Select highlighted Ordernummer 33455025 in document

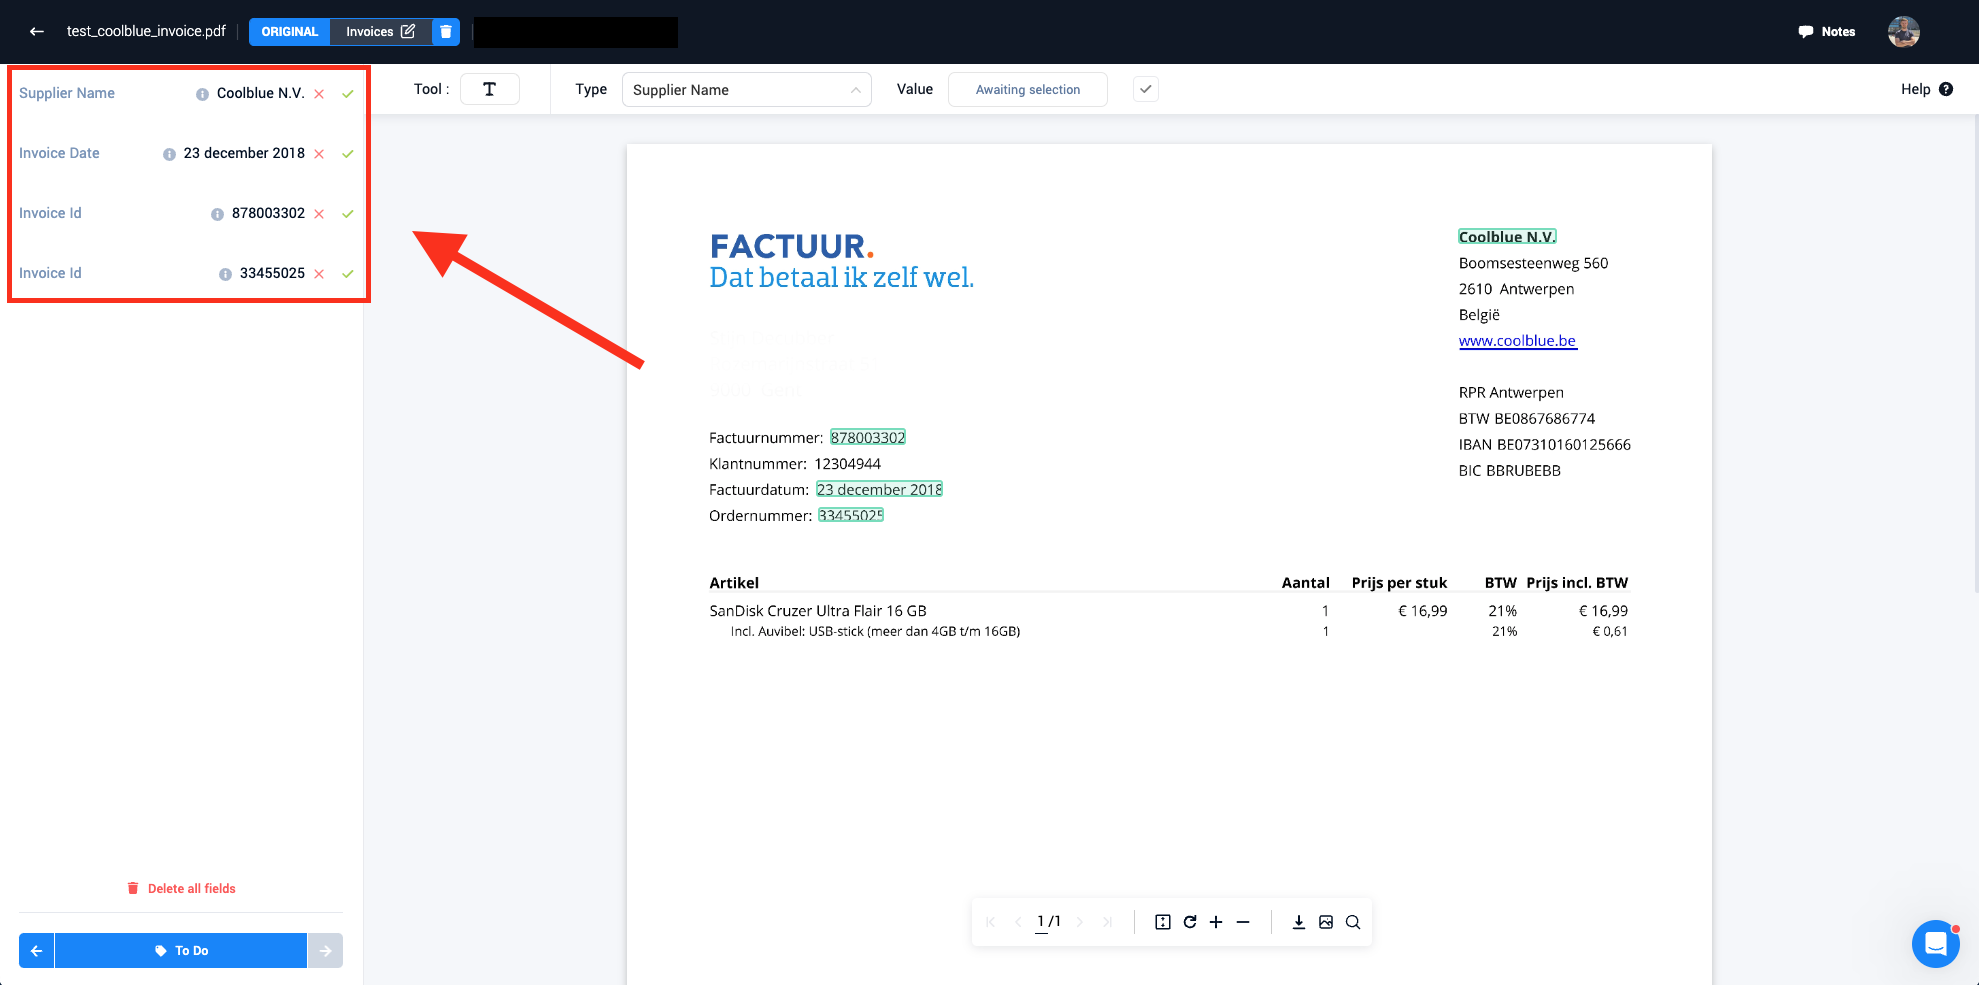(851, 515)
